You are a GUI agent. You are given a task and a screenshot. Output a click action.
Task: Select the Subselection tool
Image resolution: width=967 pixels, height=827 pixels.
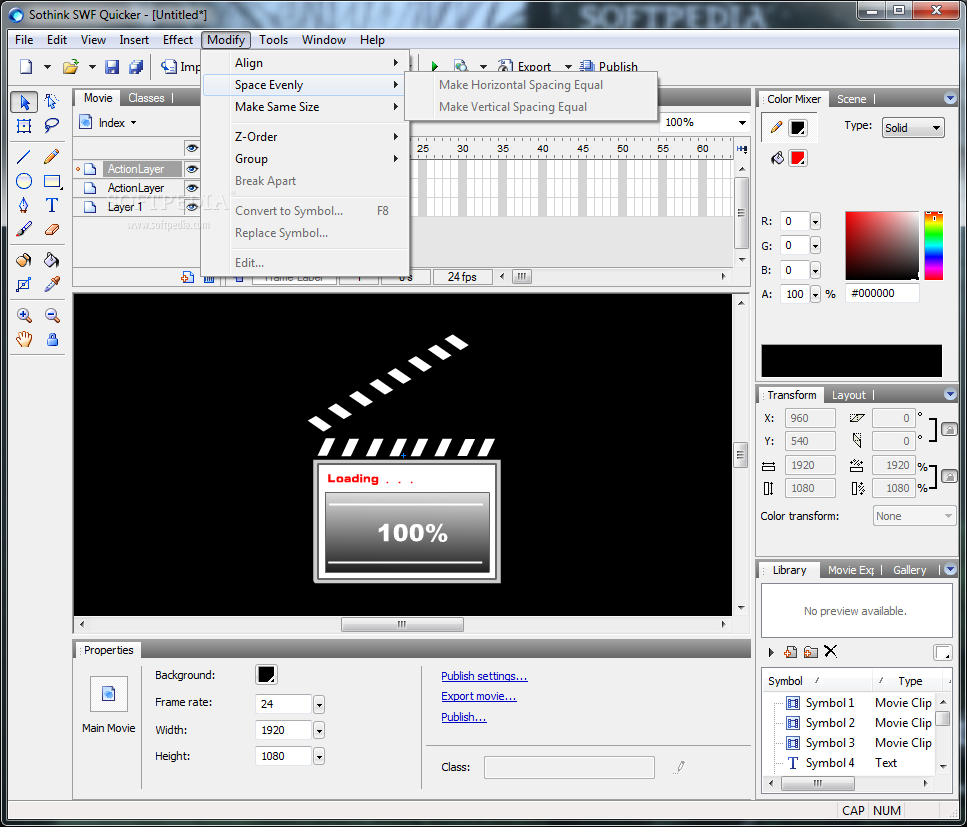(x=52, y=102)
